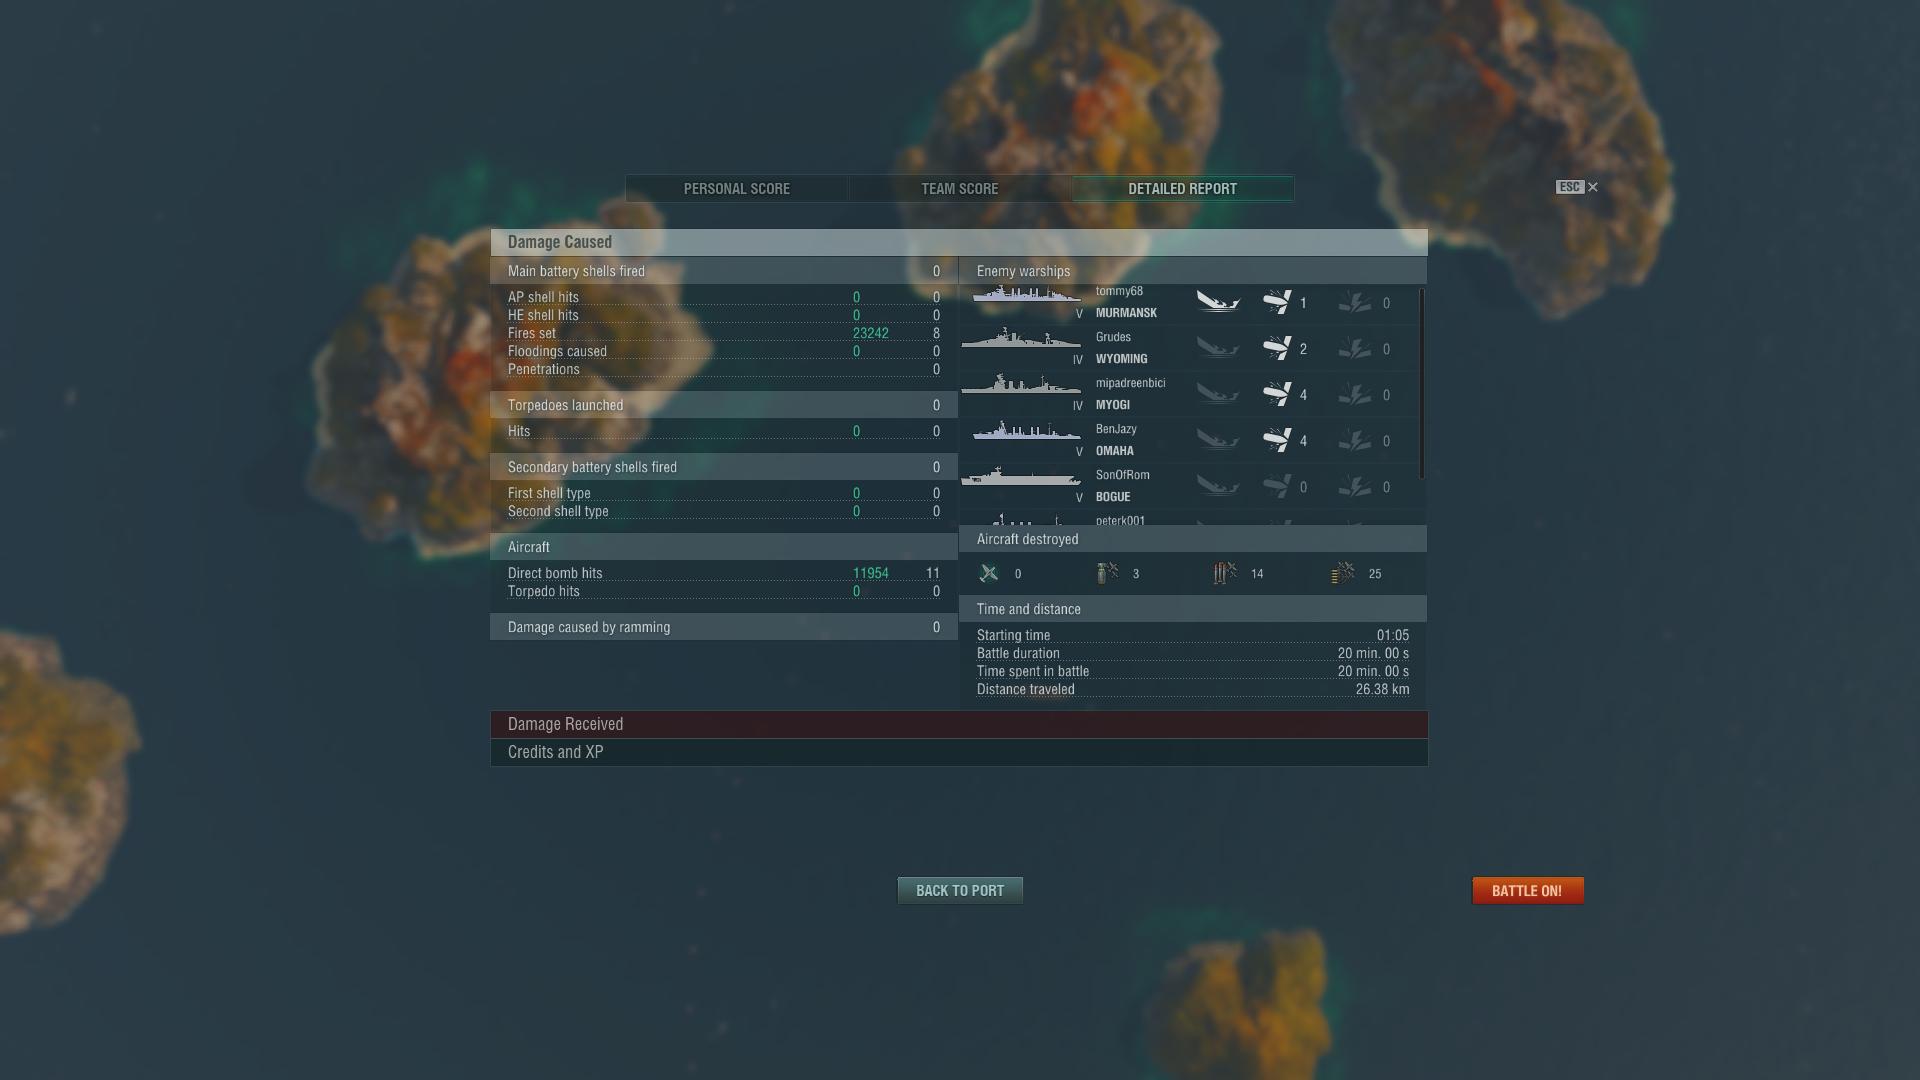Click the torpedo bombers destroyed icon showing 14
Image resolution: width=1920 pixels, height=1080 pixels.
(1225, 573)
